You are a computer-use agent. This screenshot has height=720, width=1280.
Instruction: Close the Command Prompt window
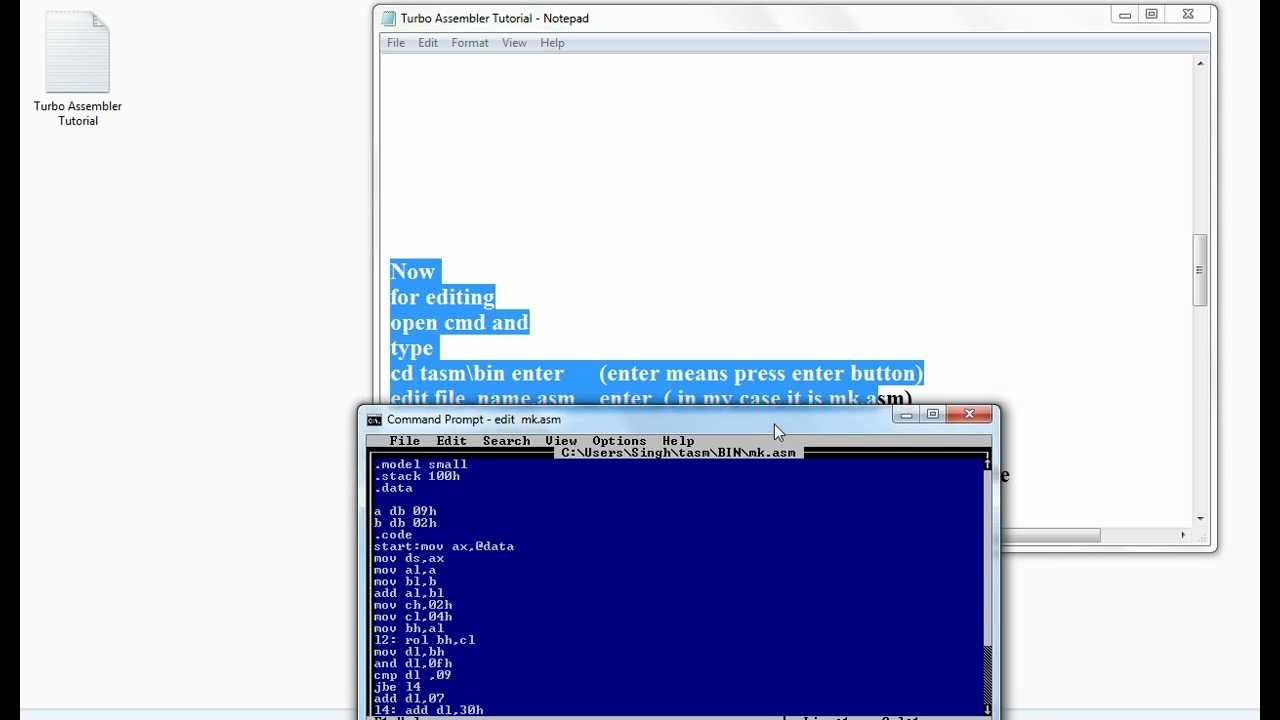point(968,415)
